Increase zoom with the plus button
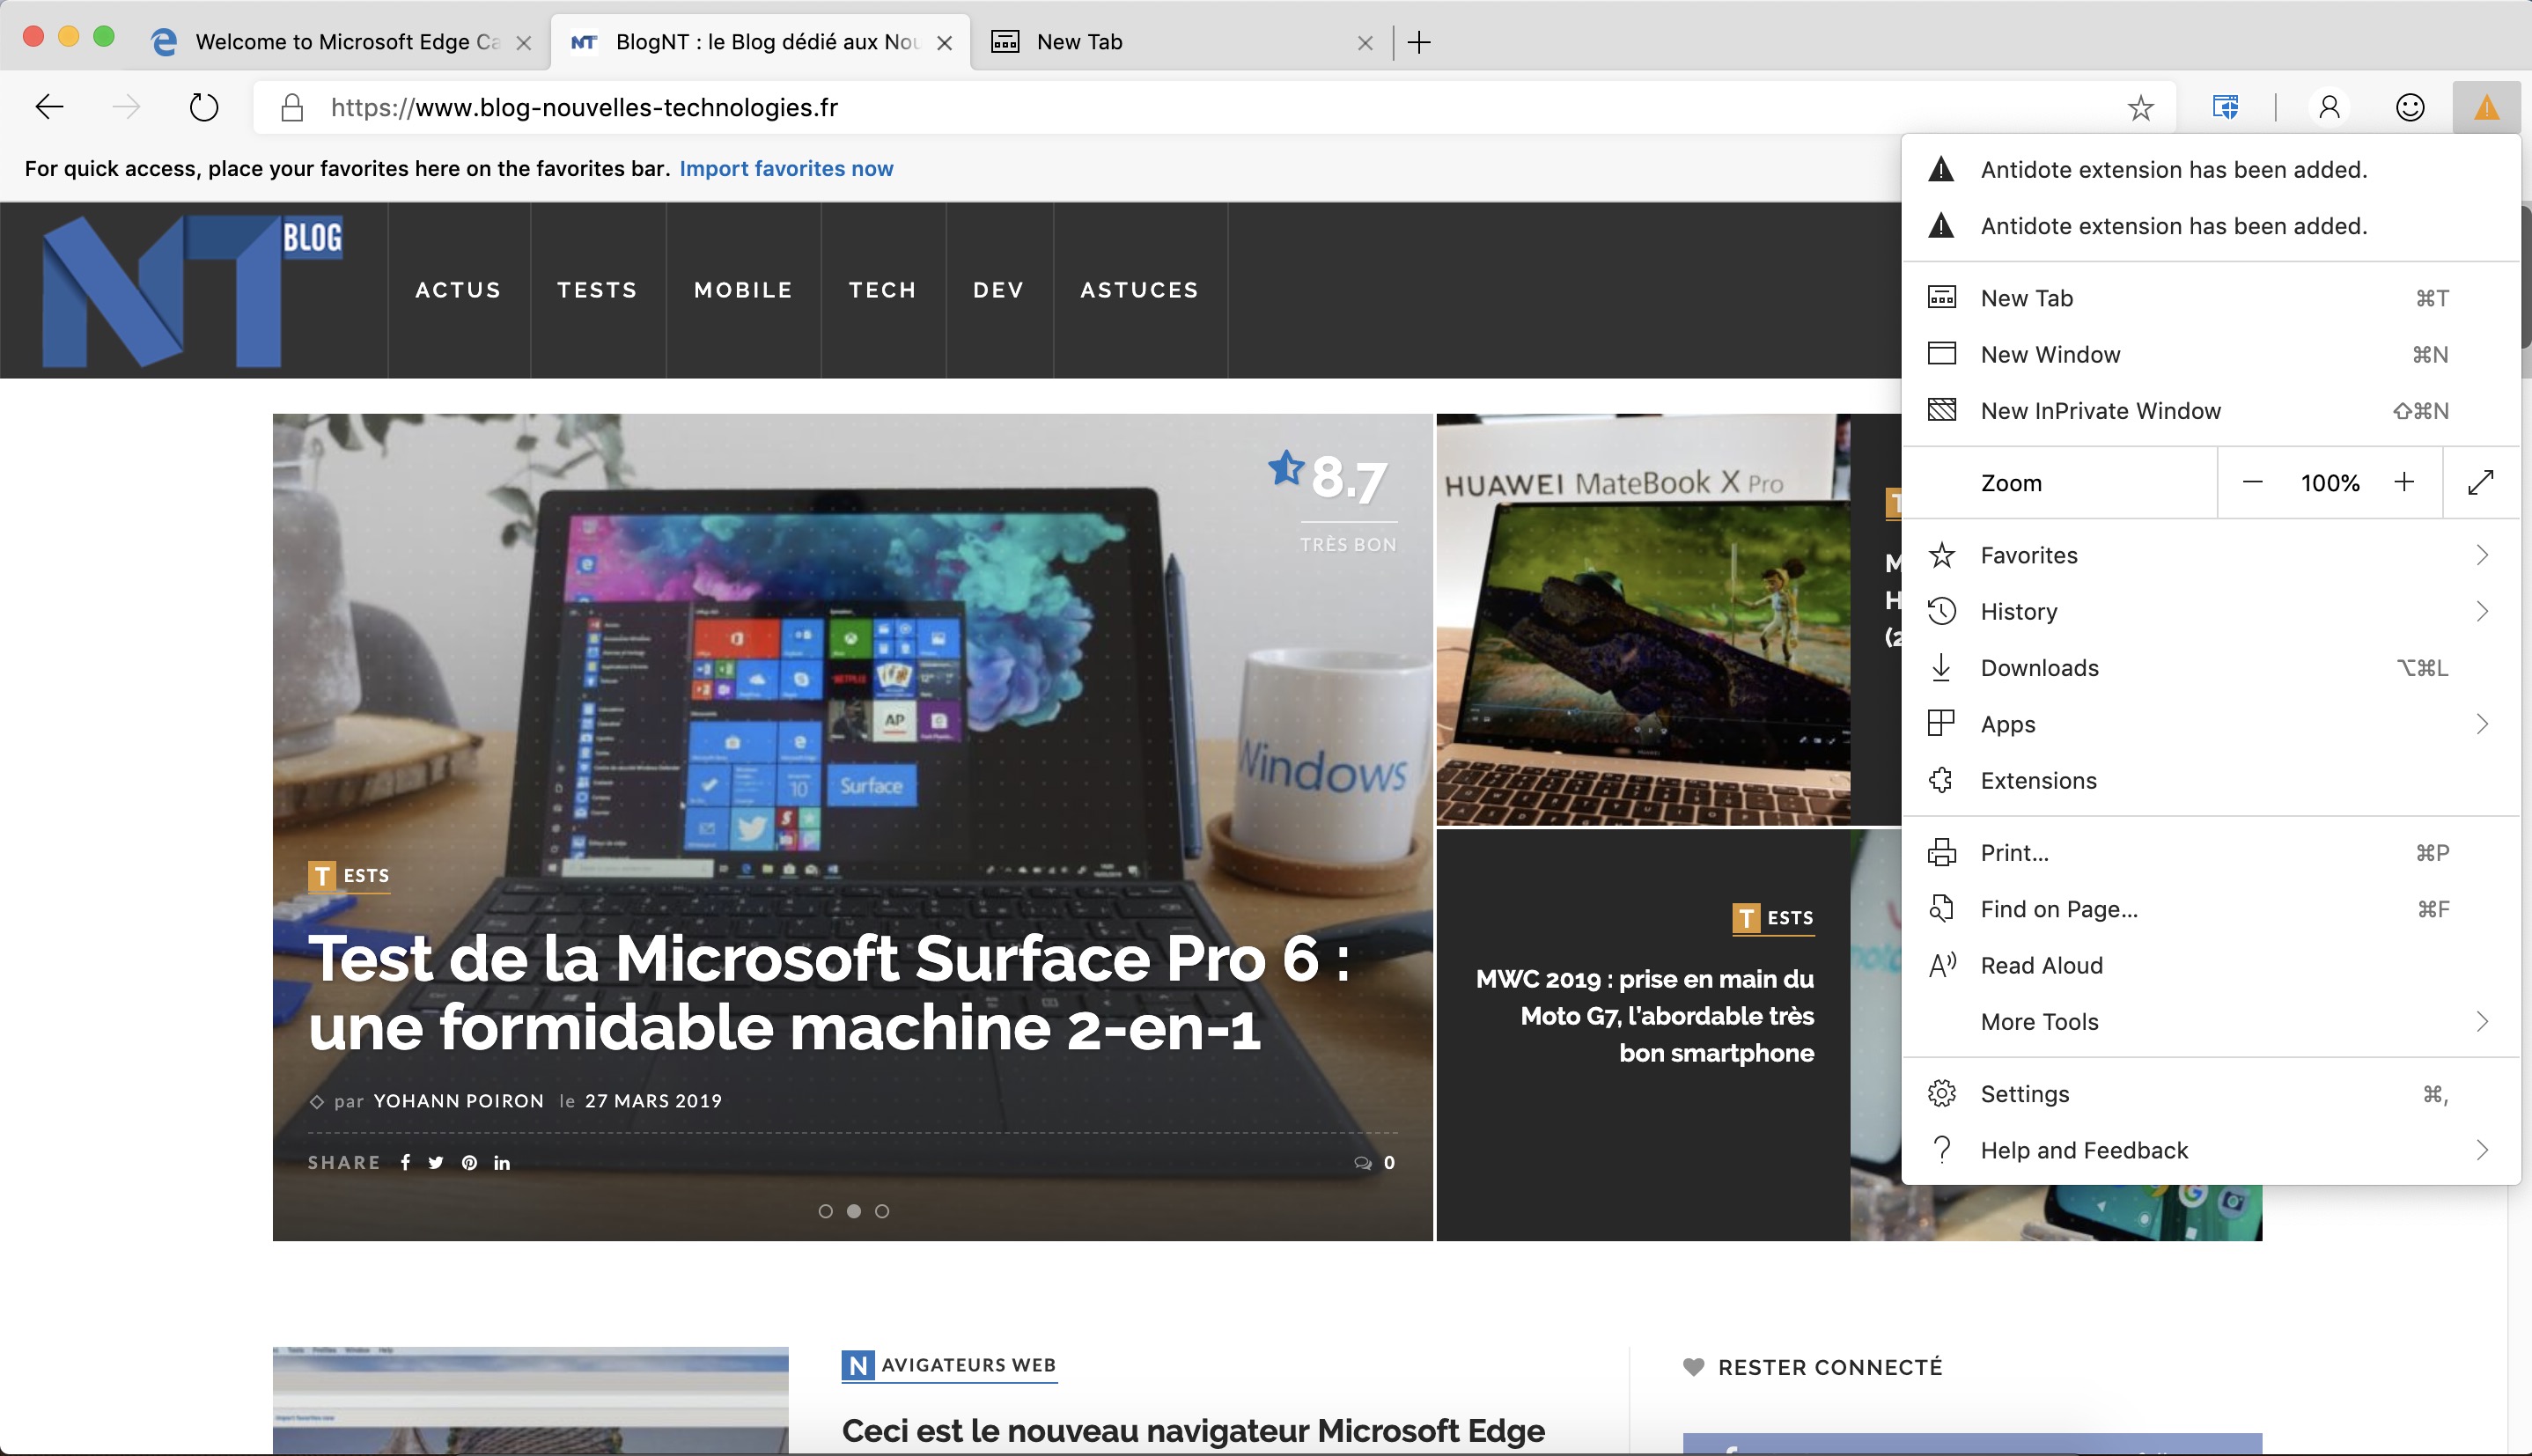The image size is (2532, 1456). (2404, 483)
